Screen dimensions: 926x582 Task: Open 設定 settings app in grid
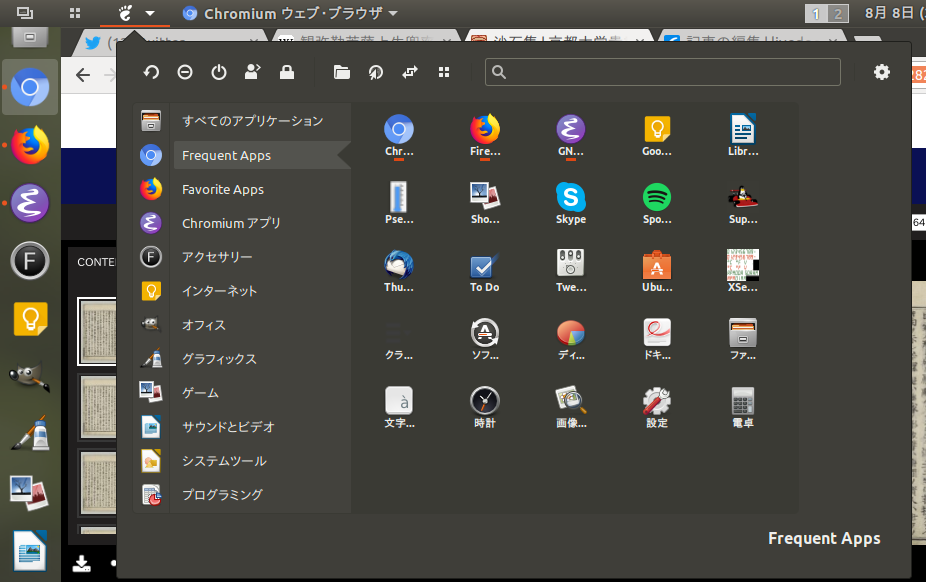657,407
